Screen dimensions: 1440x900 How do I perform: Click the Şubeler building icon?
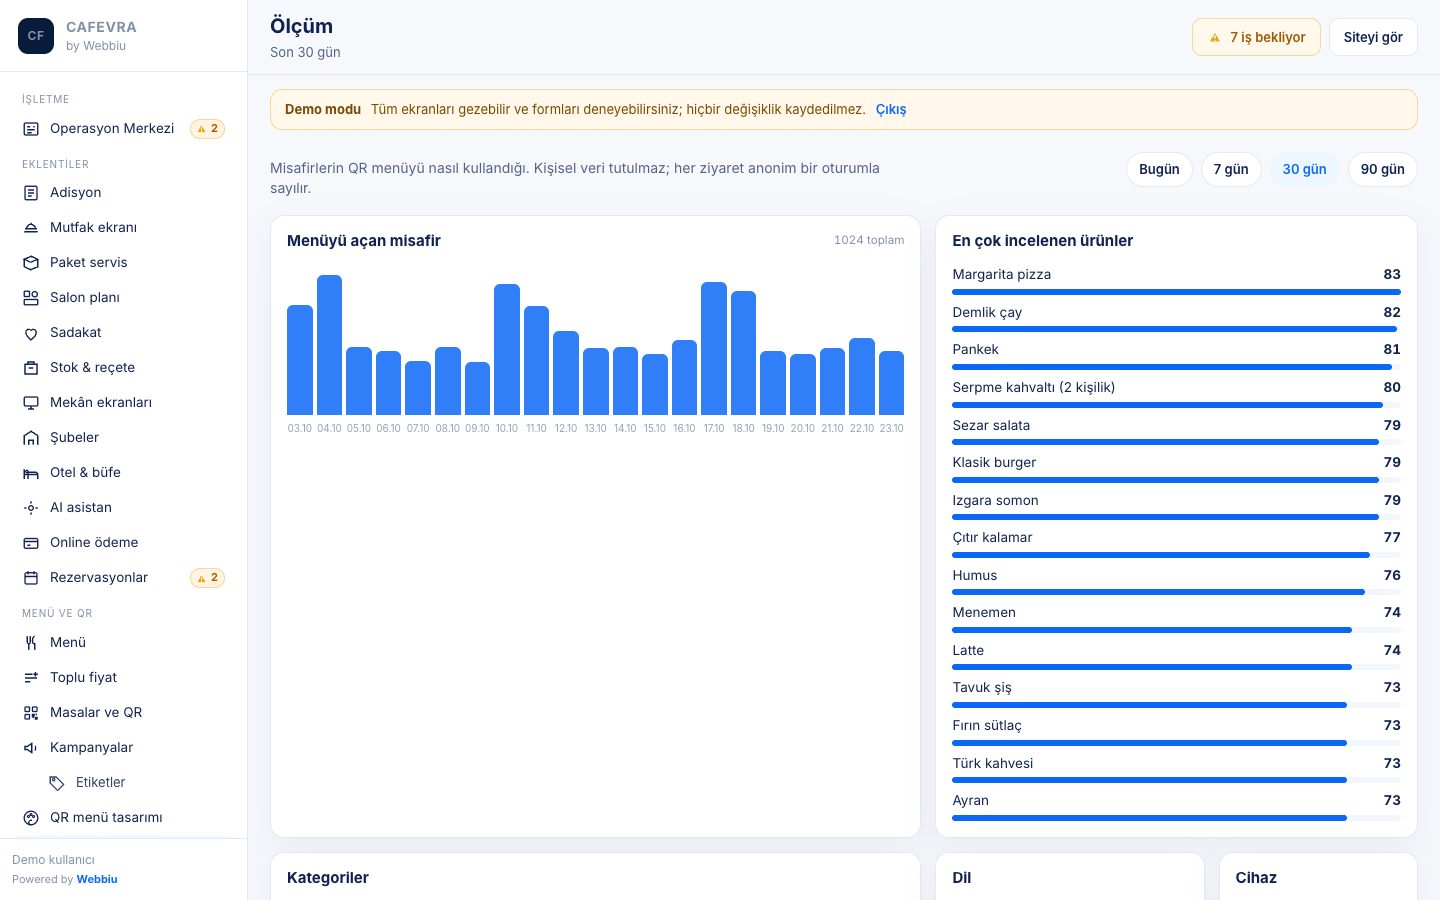click(31, 438)
